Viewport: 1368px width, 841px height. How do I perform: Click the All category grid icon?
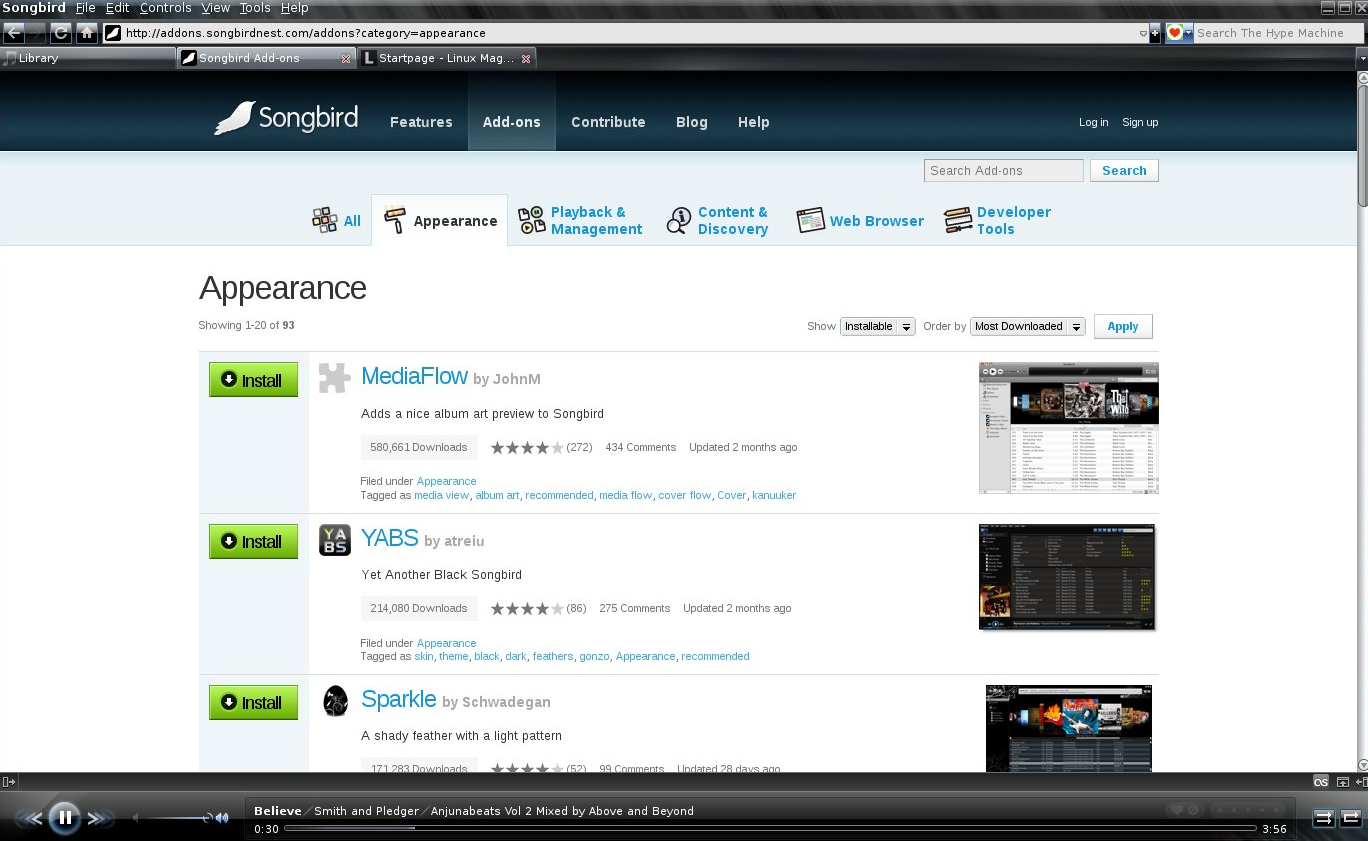[x=325, y=220]
